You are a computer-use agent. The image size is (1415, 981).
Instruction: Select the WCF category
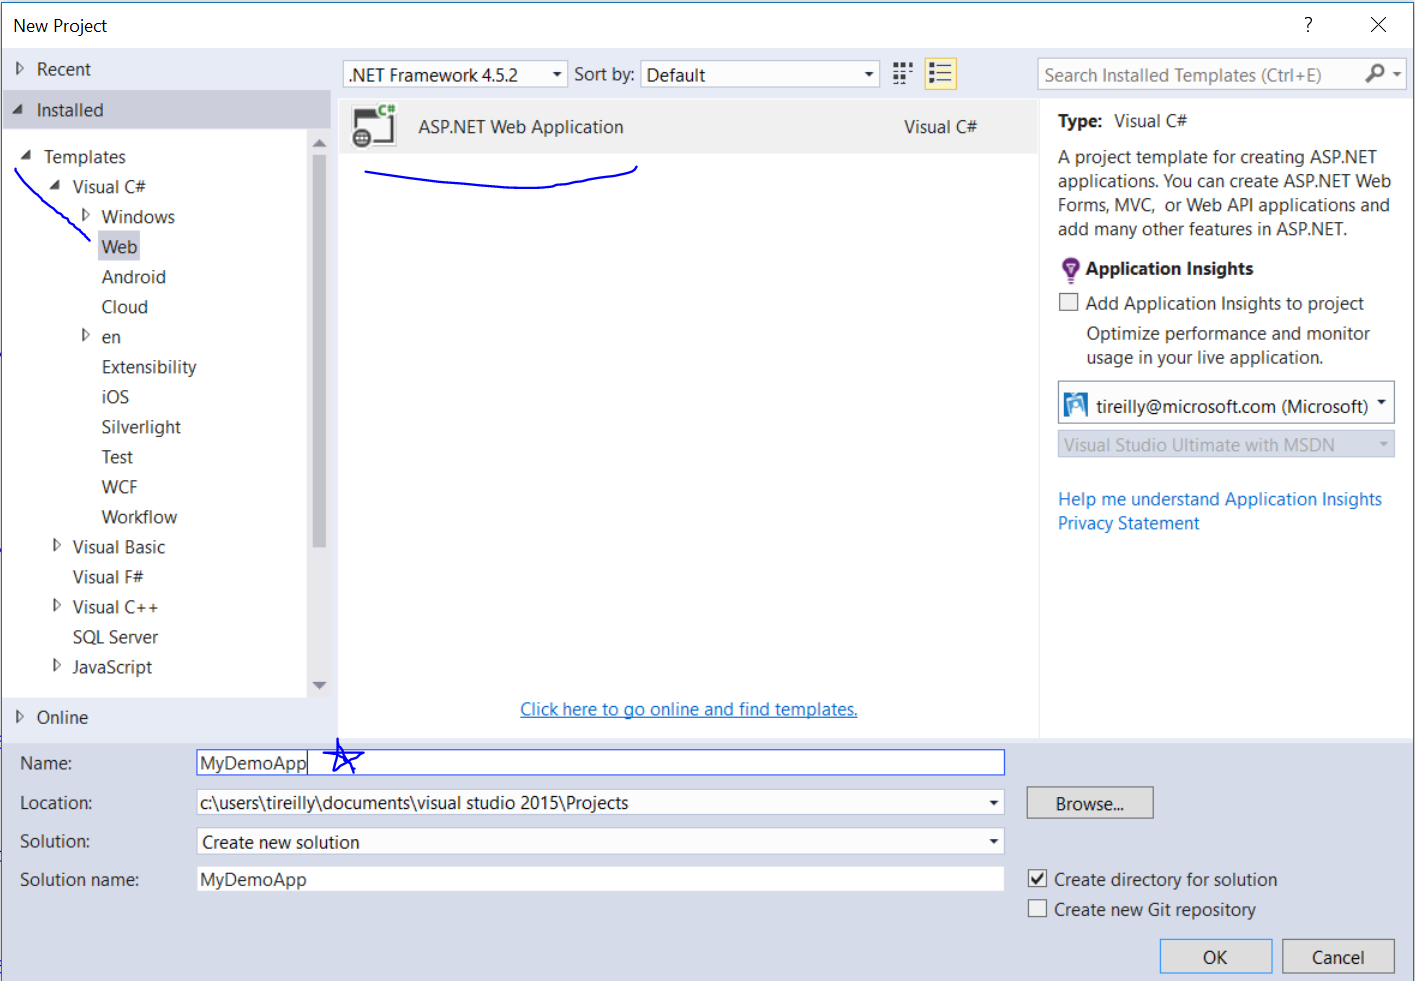click(x=120, y=487)
